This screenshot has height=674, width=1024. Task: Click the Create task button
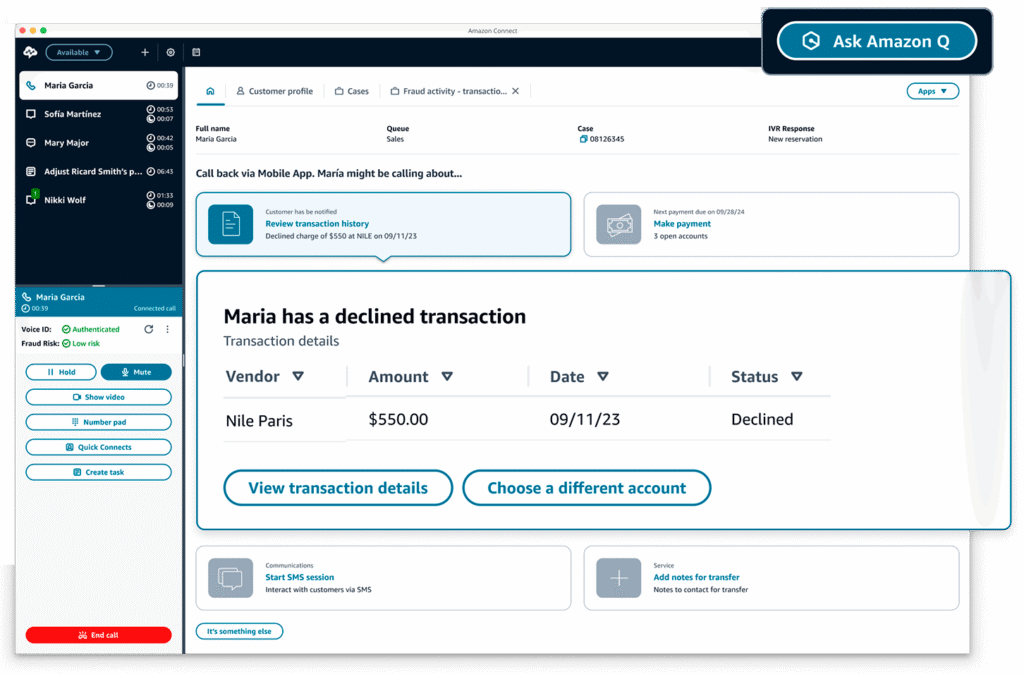(x=99, y=472)
